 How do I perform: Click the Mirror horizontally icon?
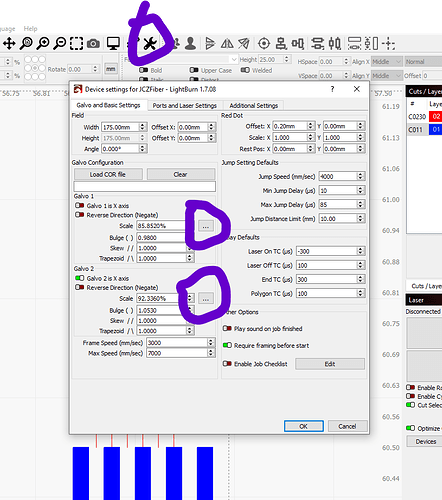click(x=227, y=43)
